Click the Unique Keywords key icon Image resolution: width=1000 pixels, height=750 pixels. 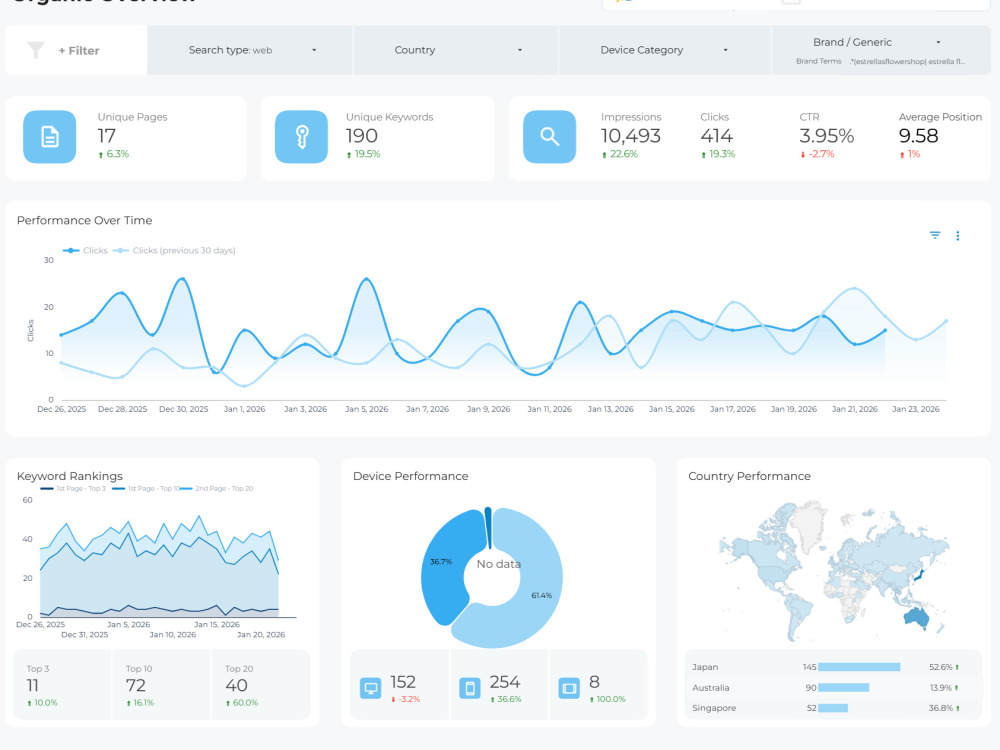pos(302,136)
